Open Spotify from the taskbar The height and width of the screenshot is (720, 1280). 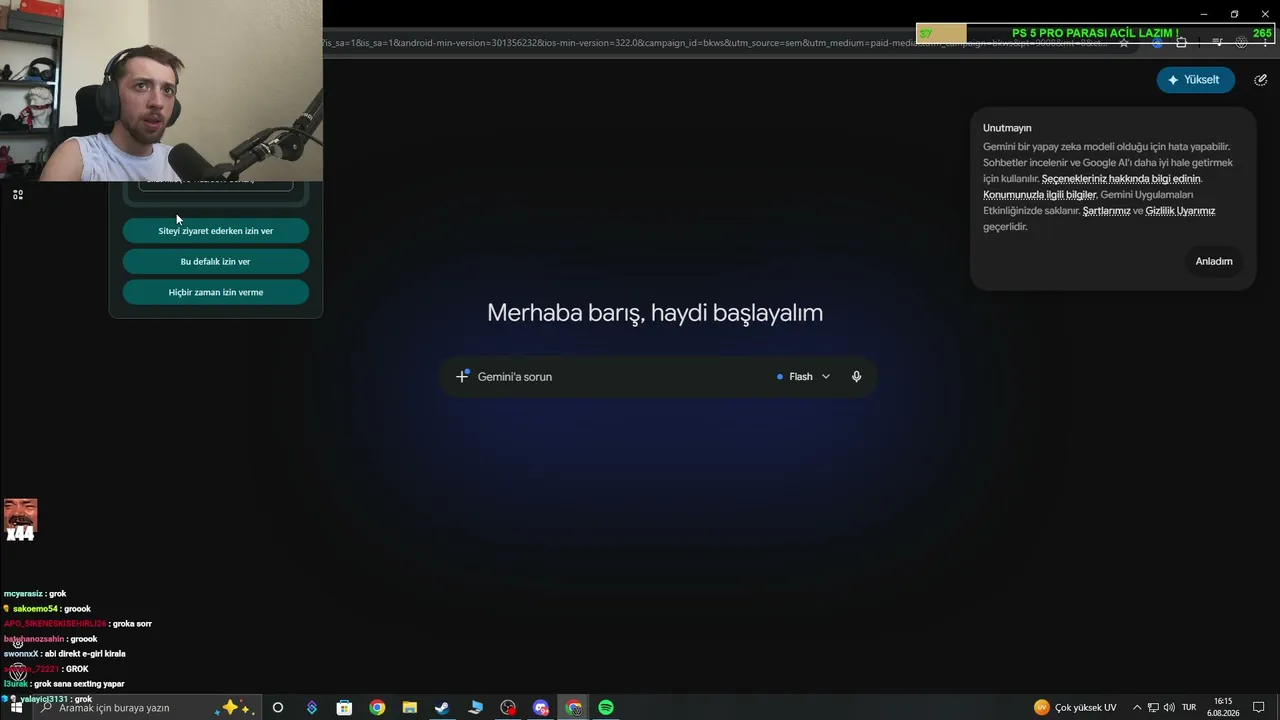pyautogui.click(x=606, y=708)
